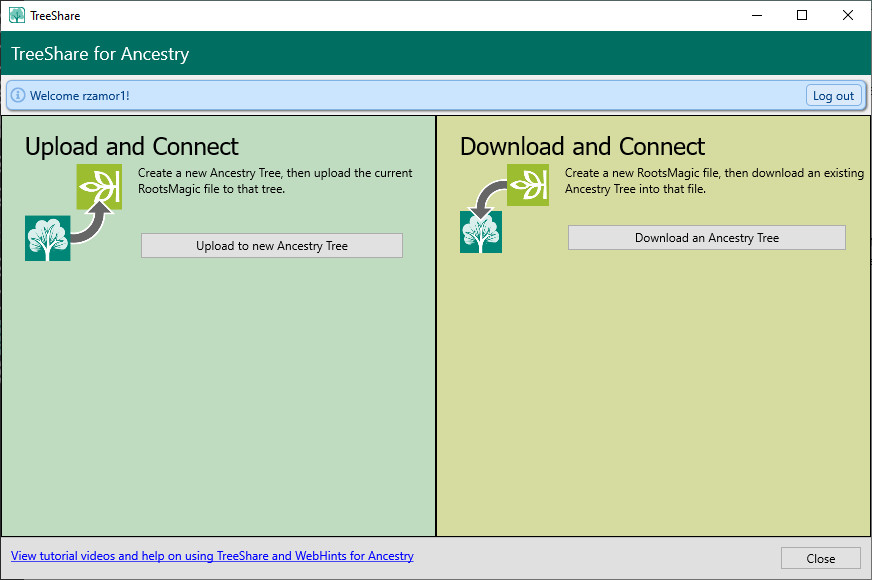This screenshot has width=872, height=580.
Task: Open the tutorial videos and help link
Action: coord(212,556)
